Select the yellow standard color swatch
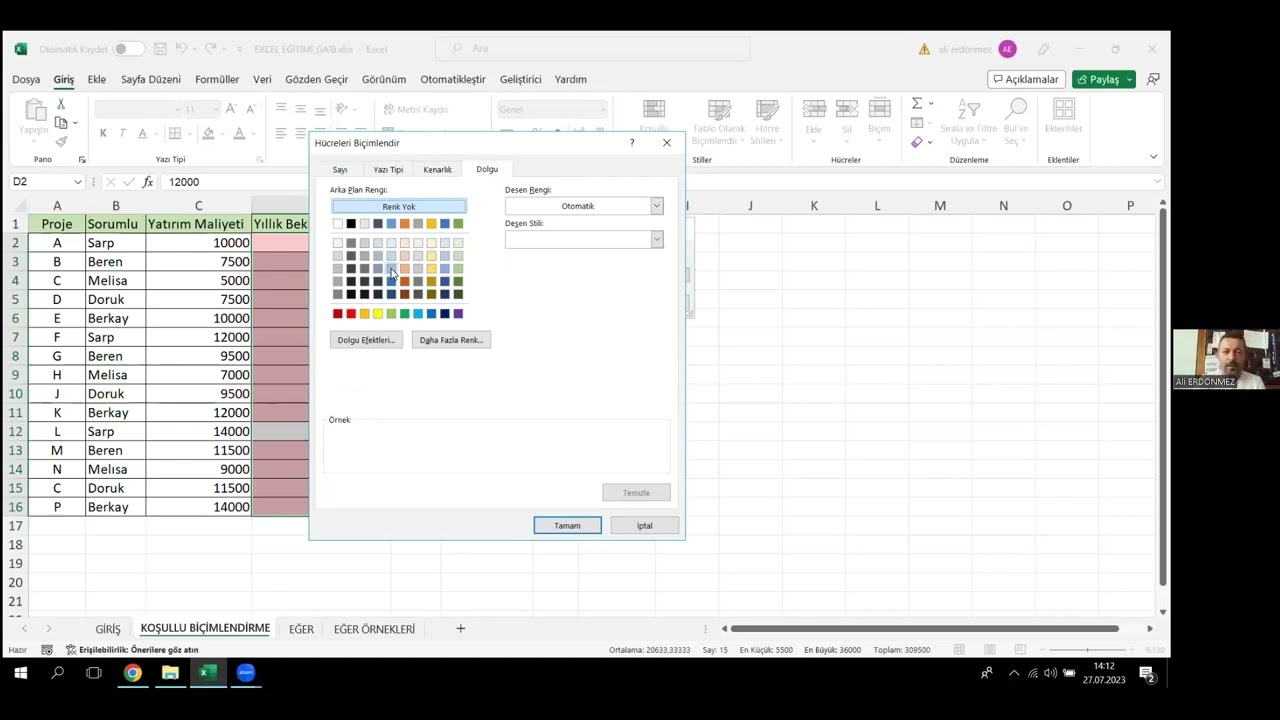1280x720 pixels. click(x=378, y=314)
